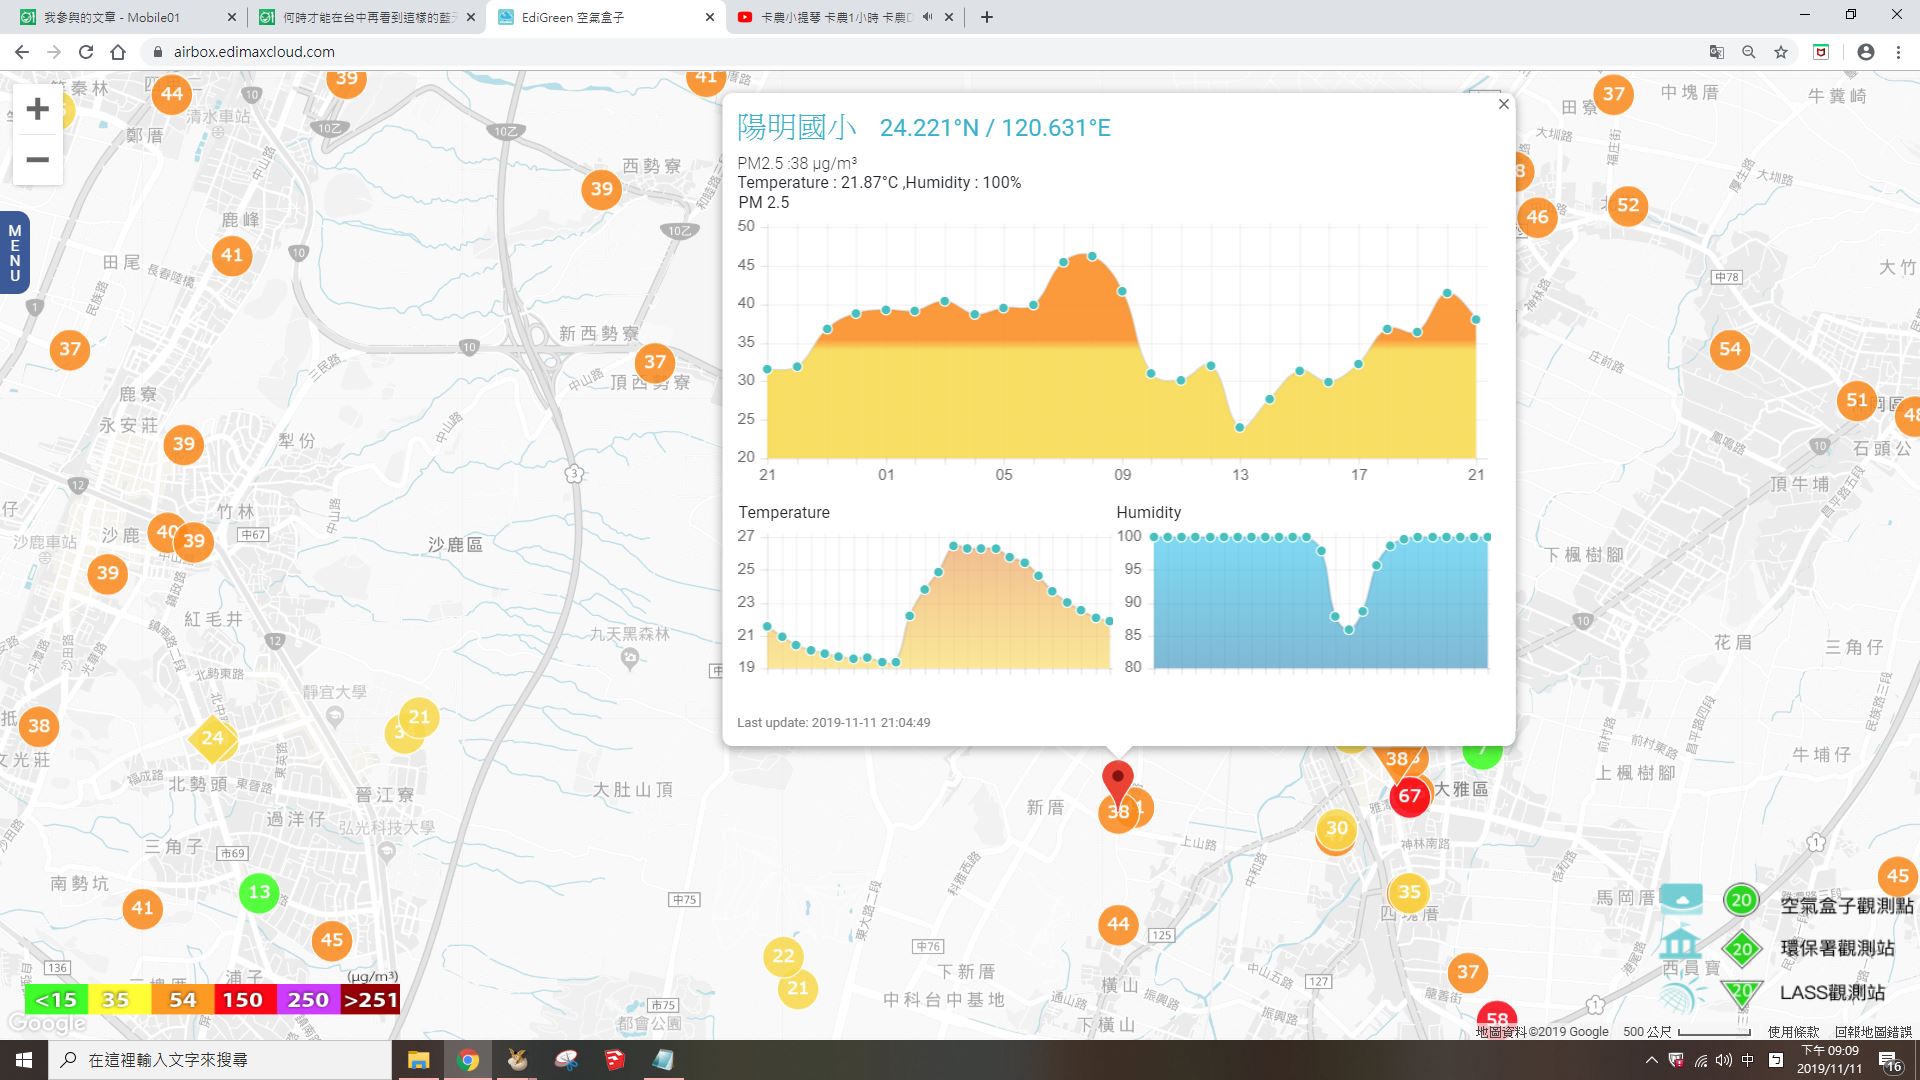
Task: Open notification center with 16 badge
Action: (x=1889, y=1061)
